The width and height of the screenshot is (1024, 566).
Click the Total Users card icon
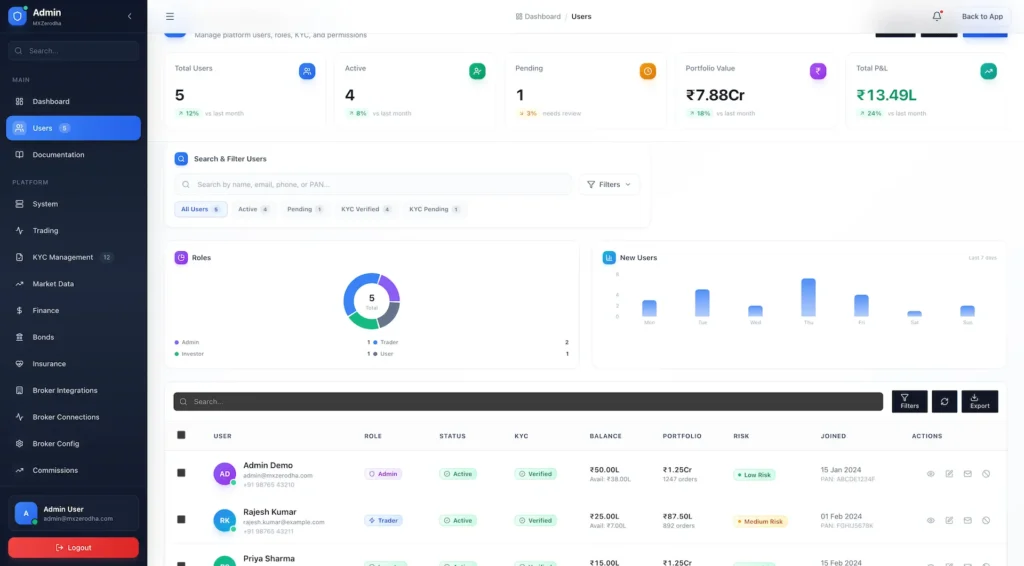[307, 71]
